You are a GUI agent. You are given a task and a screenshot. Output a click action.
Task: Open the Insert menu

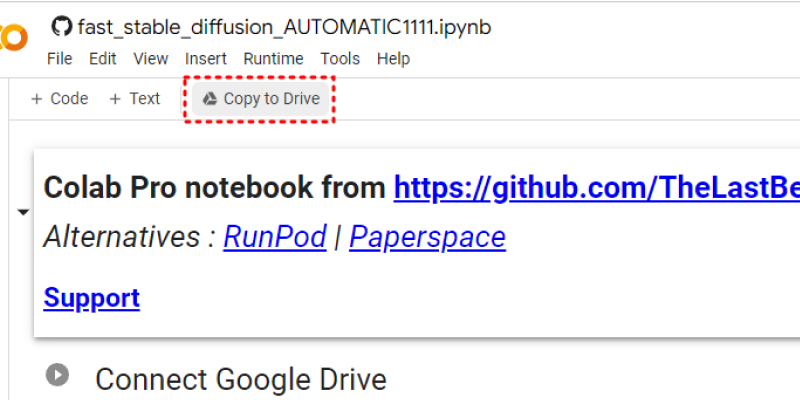pyautogui.click(x=206, y=59)
